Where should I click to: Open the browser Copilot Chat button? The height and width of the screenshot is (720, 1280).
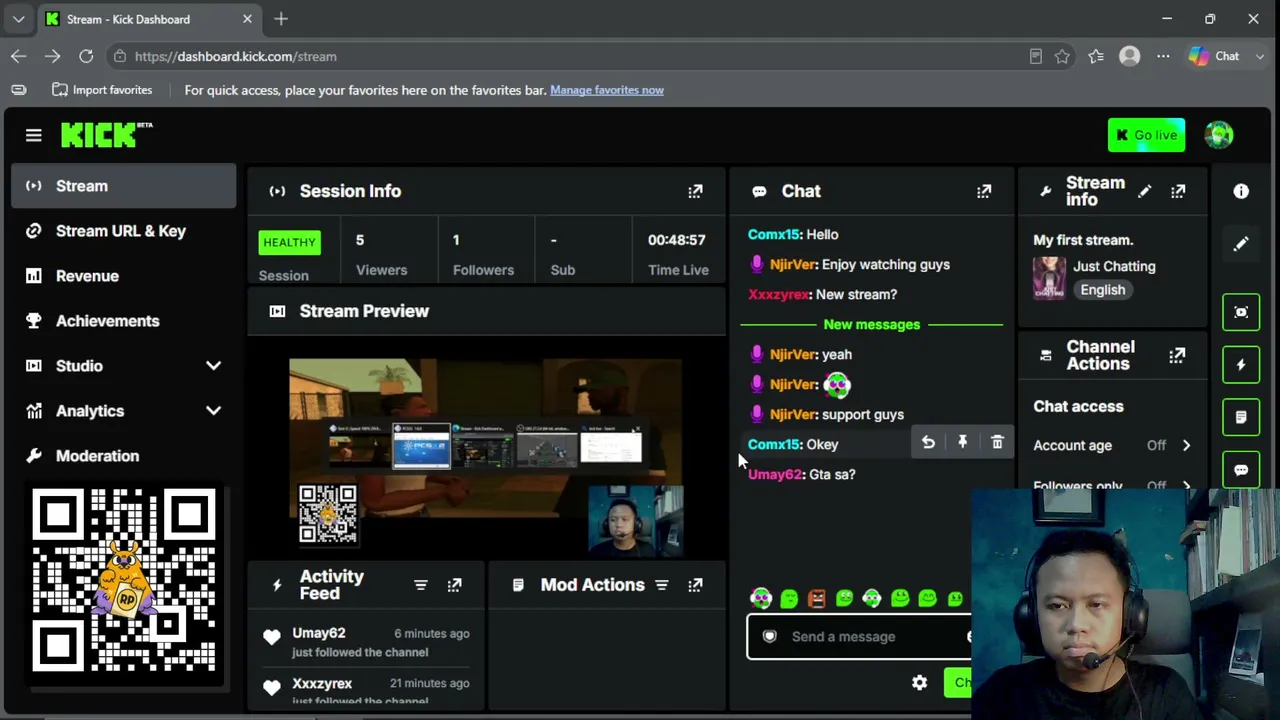(x=1214, y=56)
